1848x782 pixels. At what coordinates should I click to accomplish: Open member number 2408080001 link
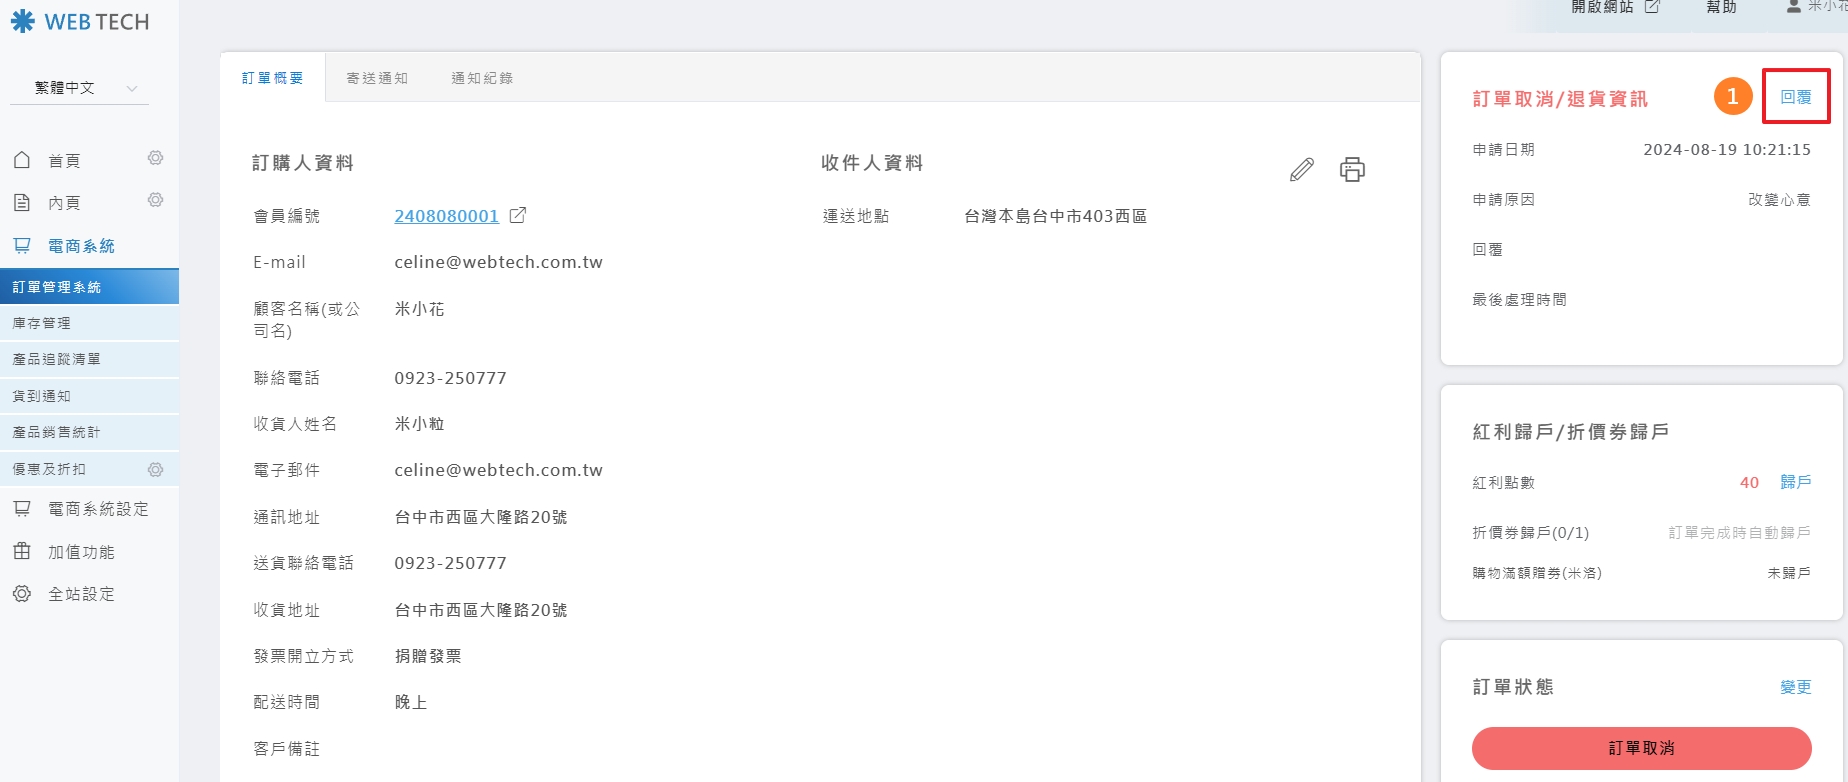(x=446, y=216)
